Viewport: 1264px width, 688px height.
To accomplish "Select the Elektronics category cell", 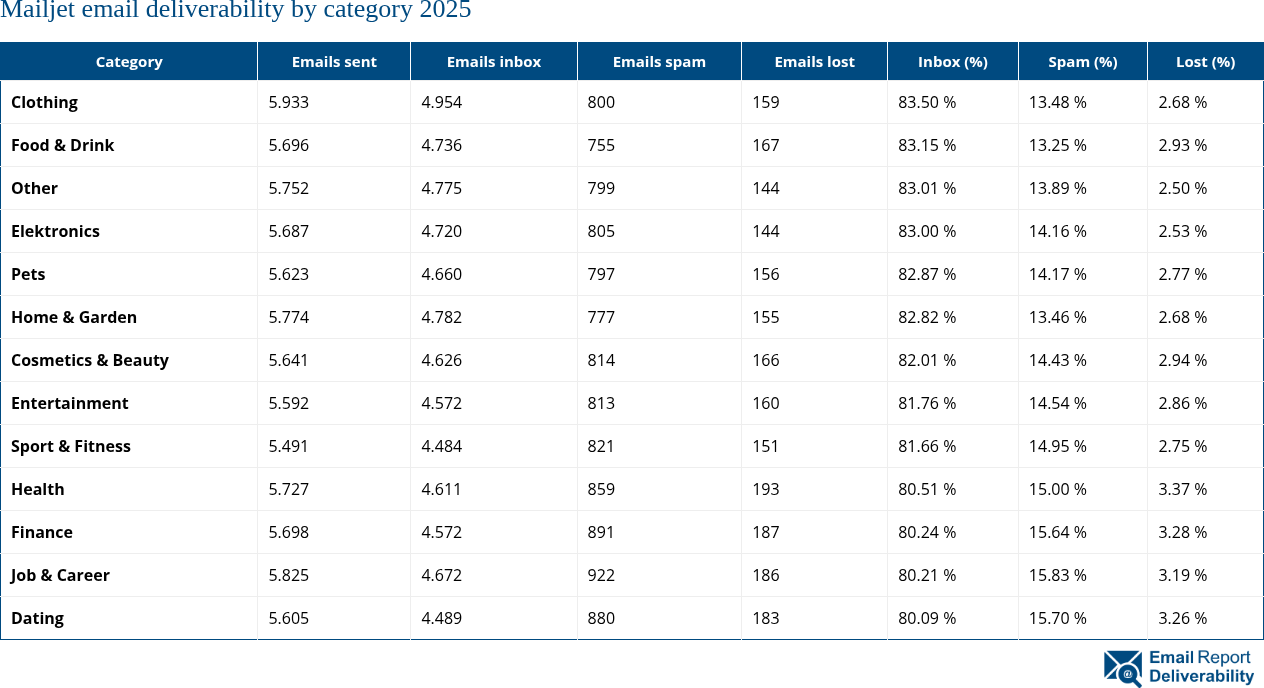I will click(129, 231).
